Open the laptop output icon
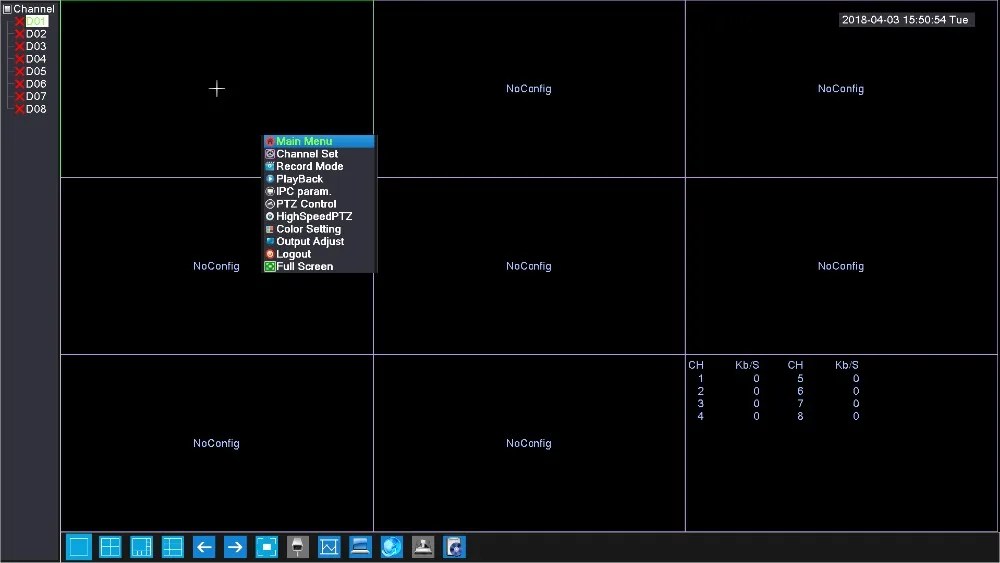Viewport: 1000px width, 563px height. 360,547
